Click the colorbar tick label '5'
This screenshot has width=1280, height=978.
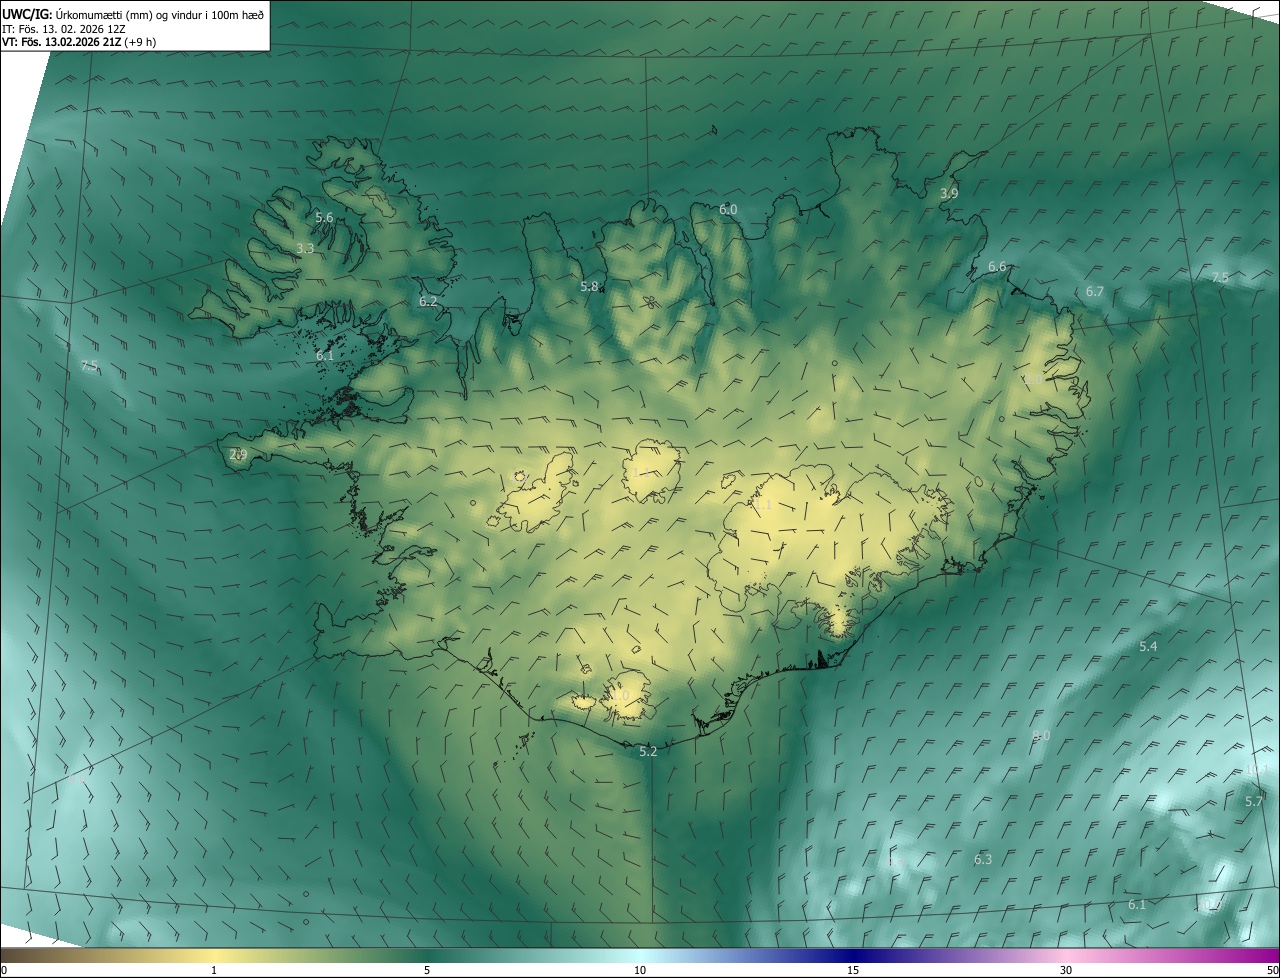coord(427,970)
